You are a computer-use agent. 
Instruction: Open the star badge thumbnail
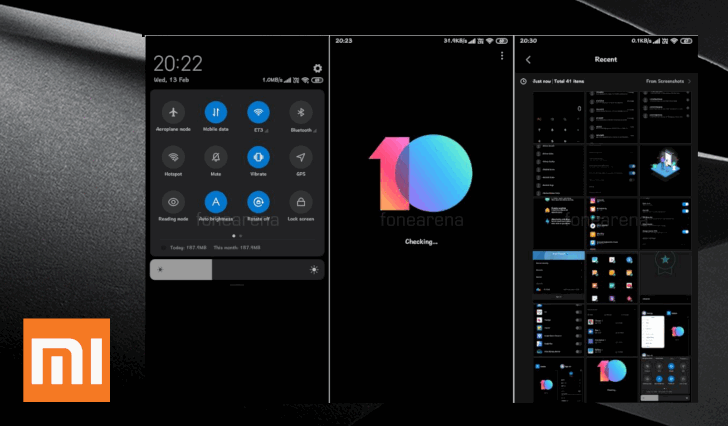click(x=665, y=278)
